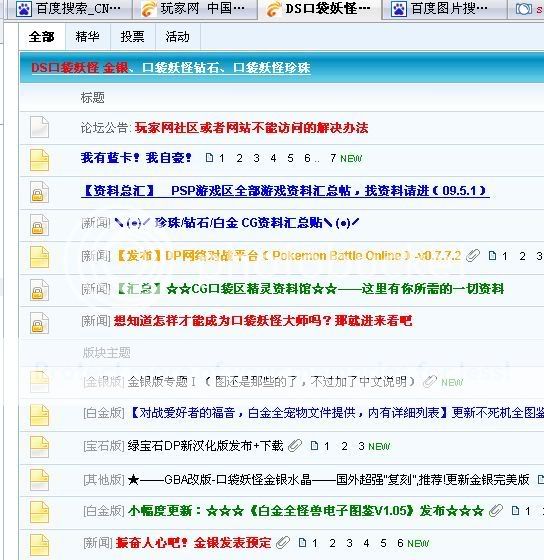Click folder icon beside 白金全怪兽电子图鉴 thread
The image size is (544, 560).
pos(39,512)
